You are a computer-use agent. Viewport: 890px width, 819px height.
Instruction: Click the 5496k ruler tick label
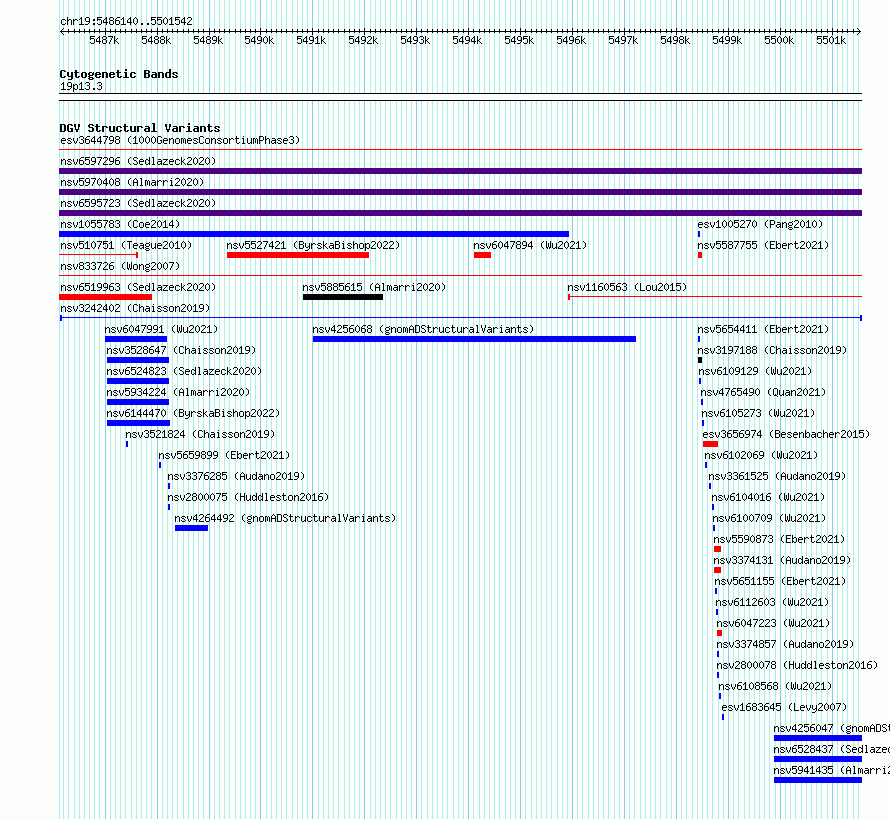(571, 40)
